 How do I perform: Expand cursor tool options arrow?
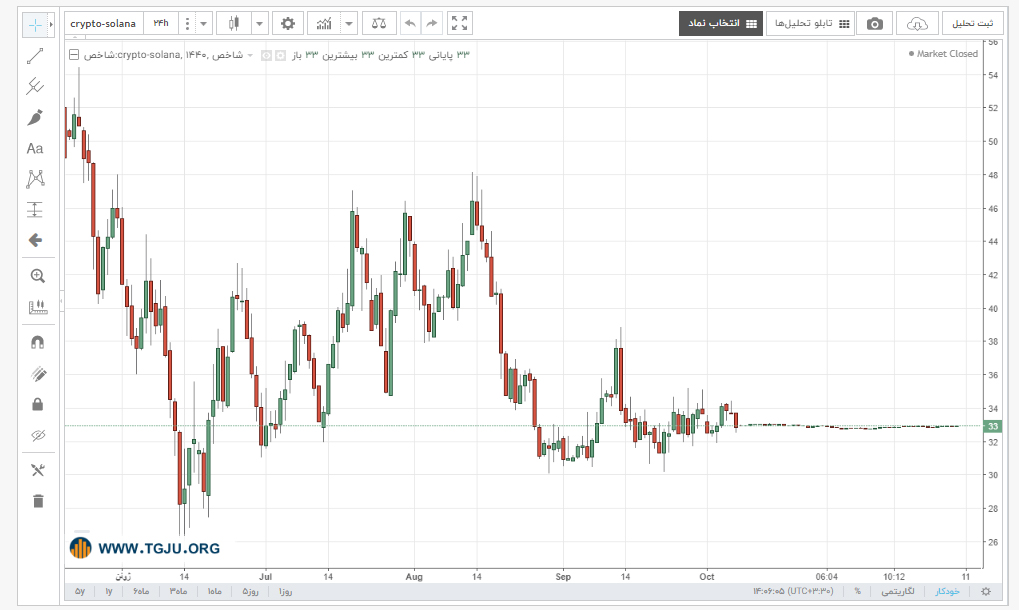51,25
